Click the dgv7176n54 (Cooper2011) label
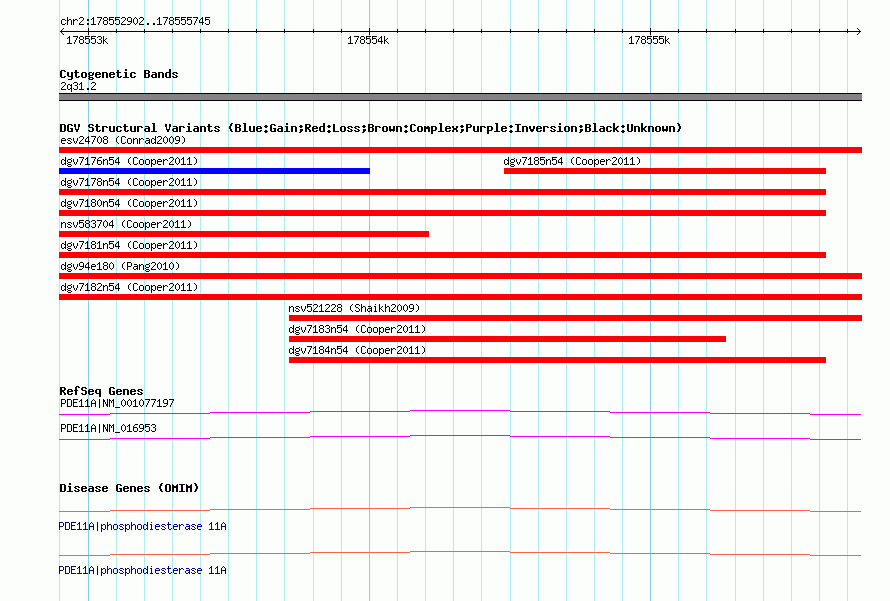 [x=129, y=161]
